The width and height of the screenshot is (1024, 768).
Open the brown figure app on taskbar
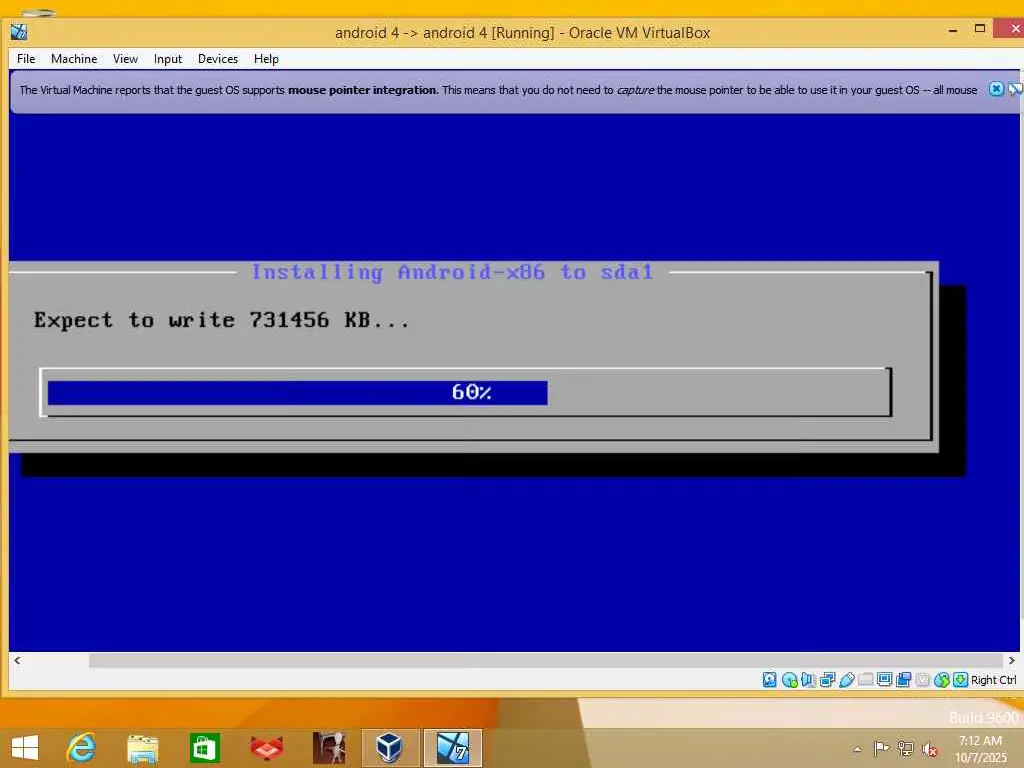pyautogui.click(x=329, y=748)
